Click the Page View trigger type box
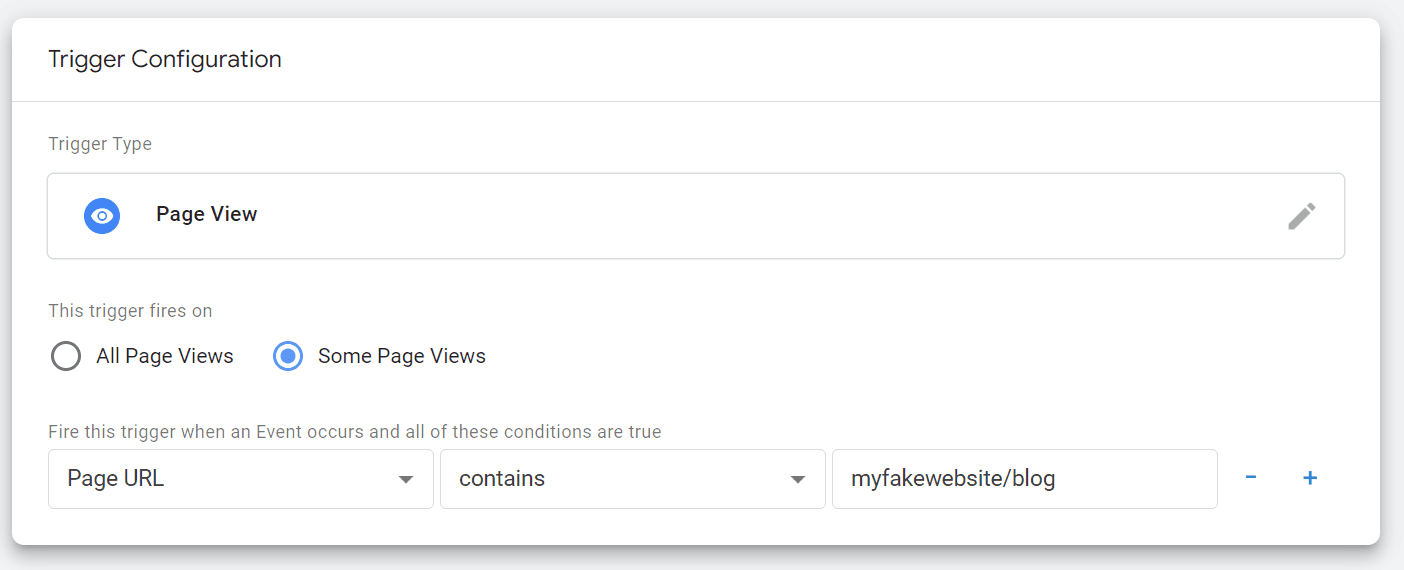This screenshot has height=570, width=1404. pos(700,216)
